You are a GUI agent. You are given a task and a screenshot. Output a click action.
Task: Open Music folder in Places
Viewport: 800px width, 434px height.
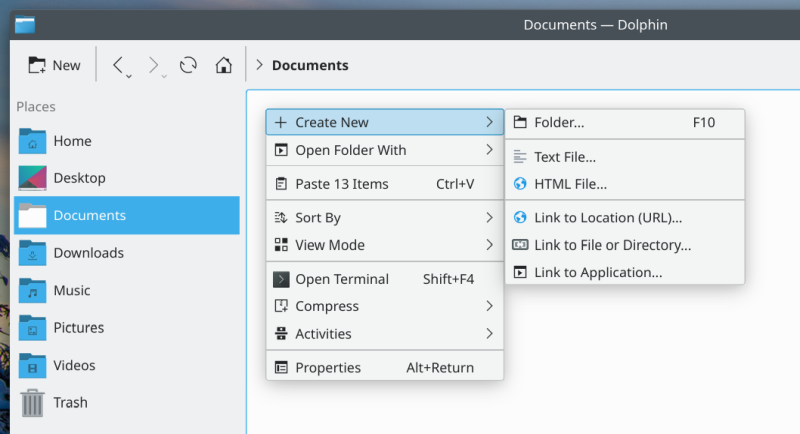(x=71, y=290)
